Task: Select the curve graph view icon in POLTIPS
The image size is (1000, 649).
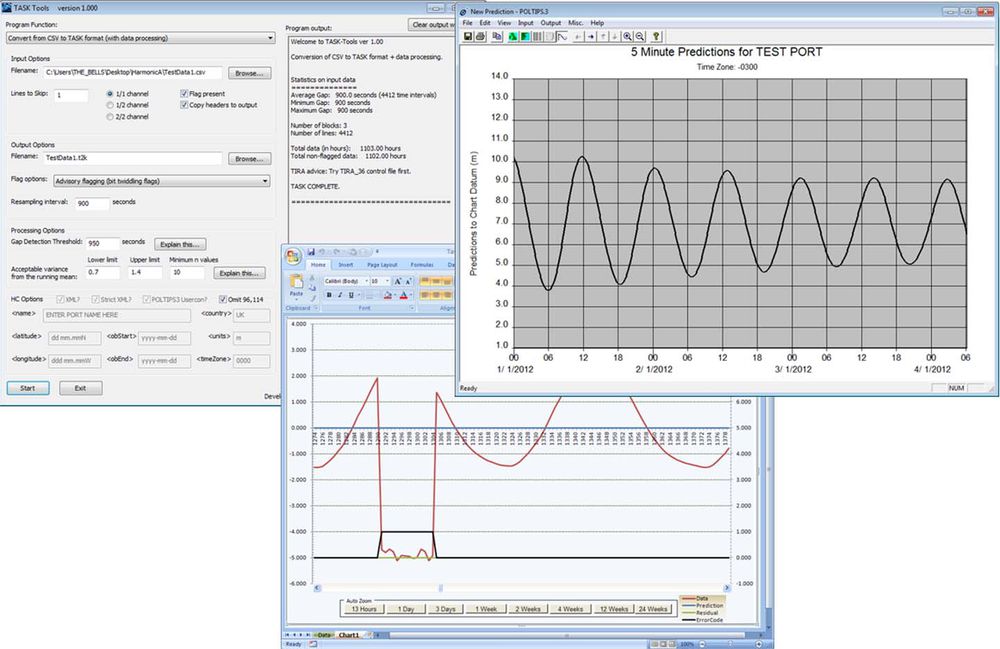Action: (562, 36)
